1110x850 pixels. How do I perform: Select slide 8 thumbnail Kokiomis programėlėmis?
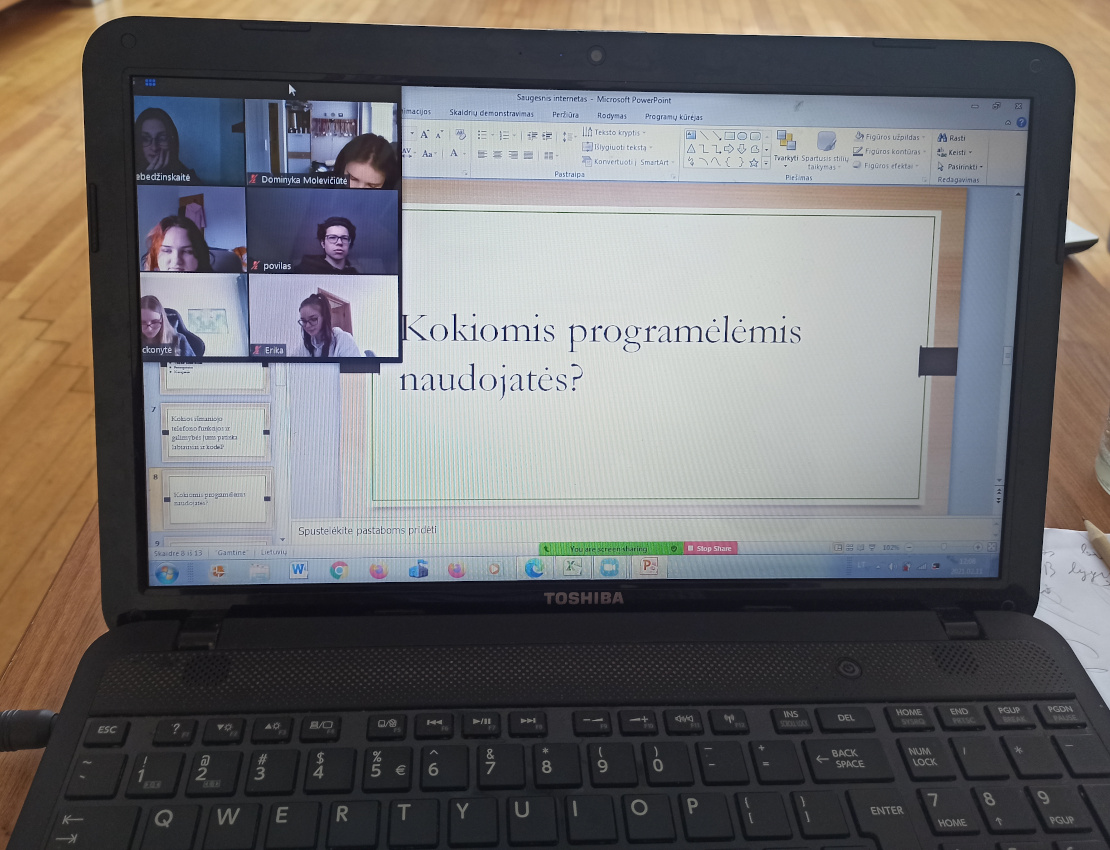pos(216,499)
